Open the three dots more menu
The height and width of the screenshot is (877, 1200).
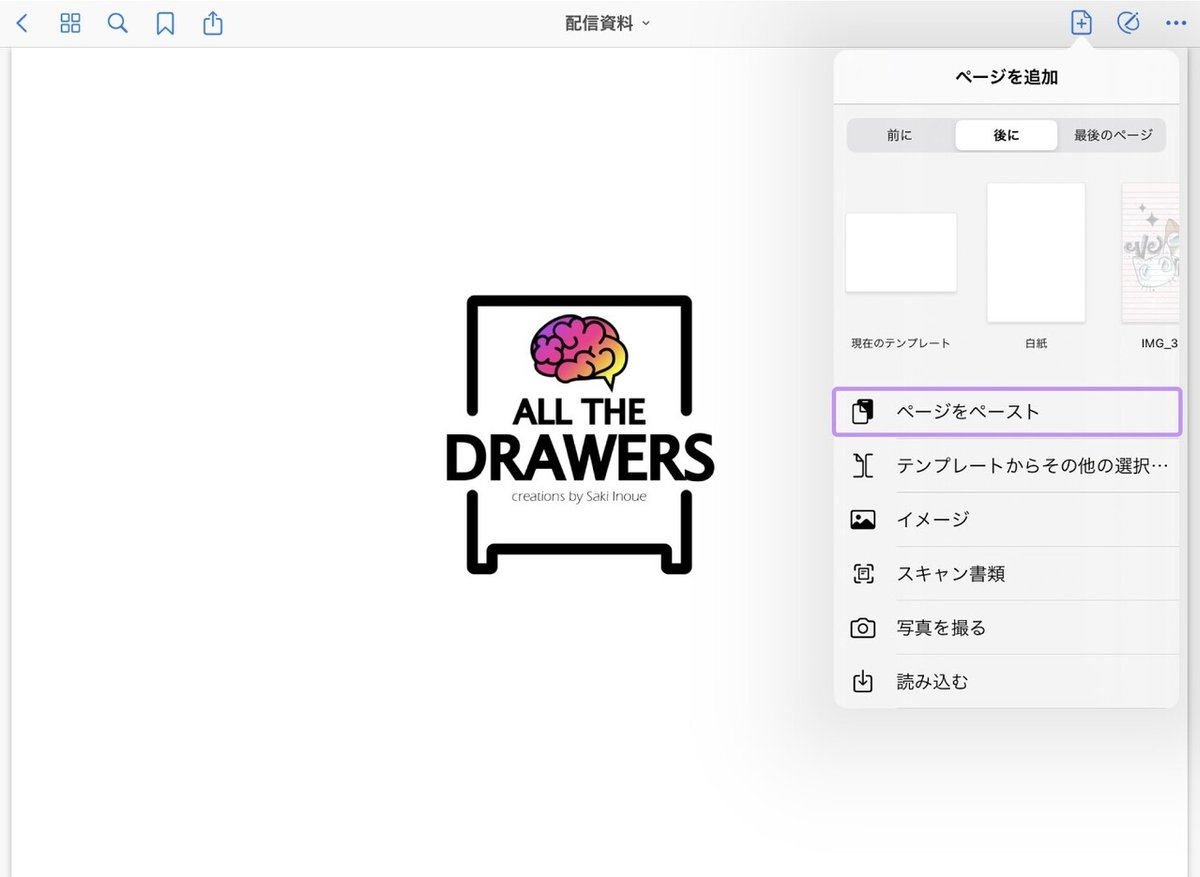pos(1175,23)
